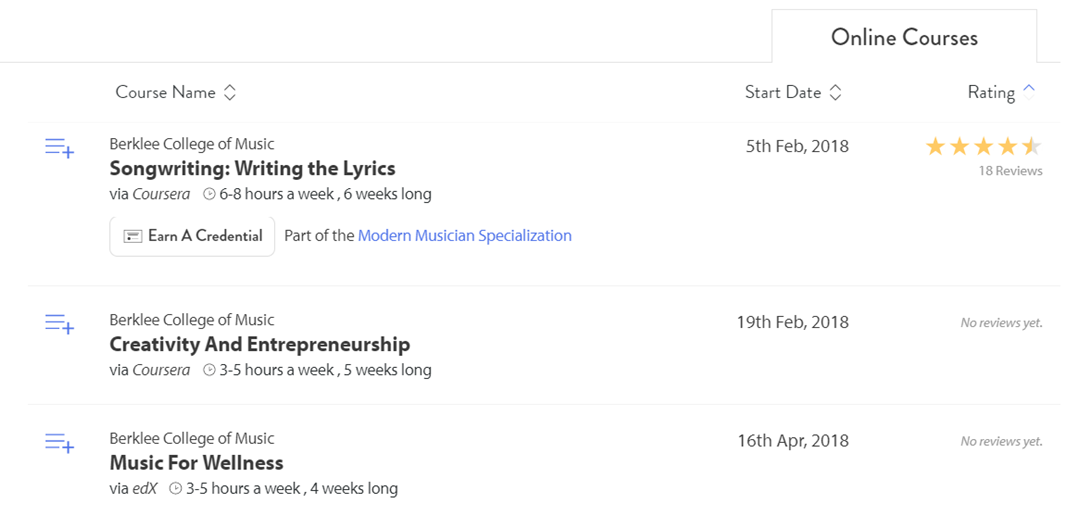View the 18 Reviews for Songwriting
Image resolution: width=1080 pixels, height=506 pixels.
click(1010, 171)
